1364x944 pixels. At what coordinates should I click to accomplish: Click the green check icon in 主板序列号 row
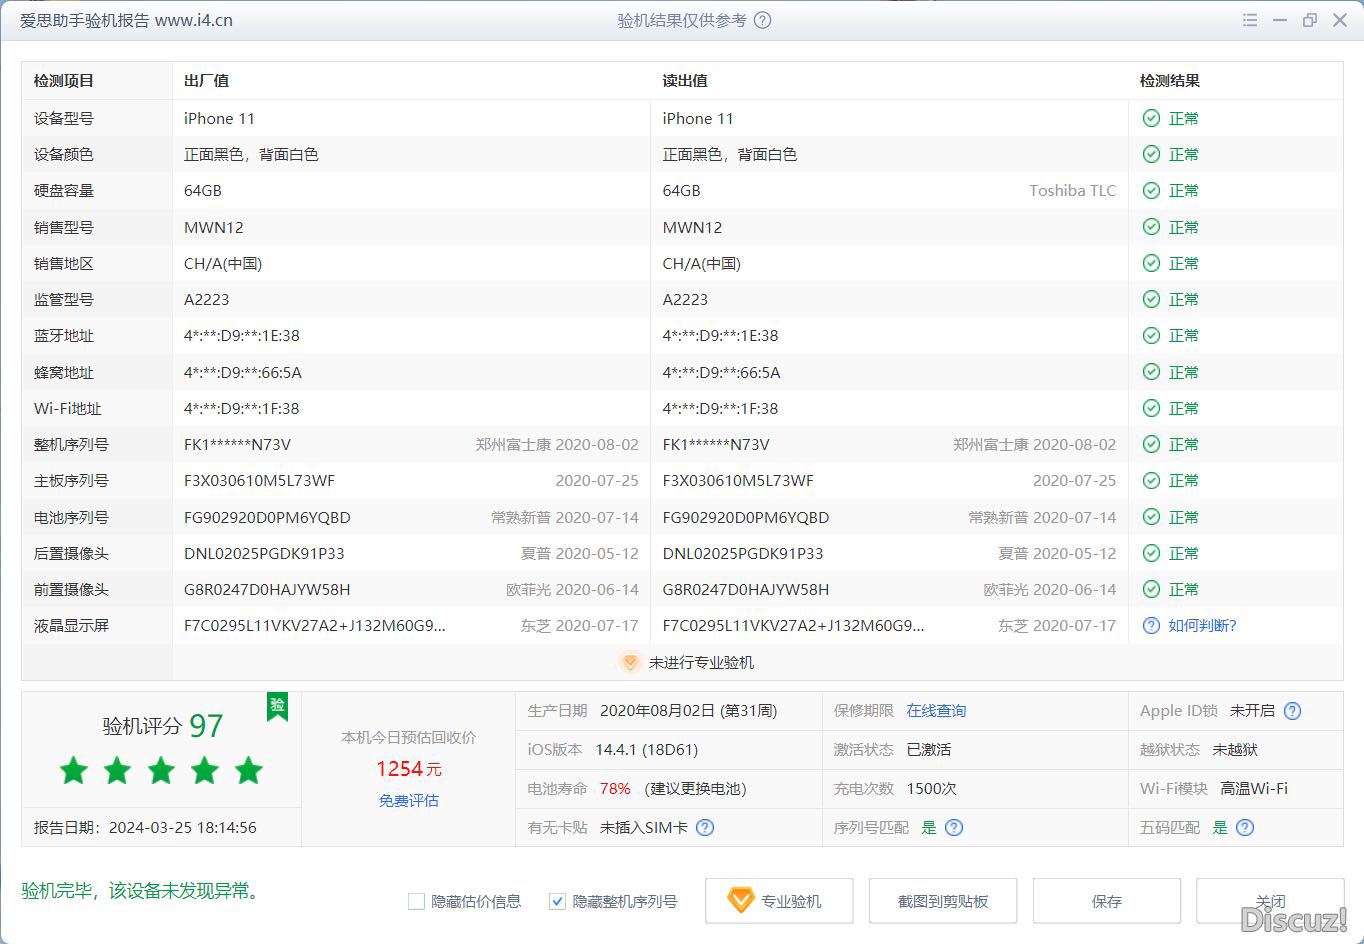[1151, 480]
